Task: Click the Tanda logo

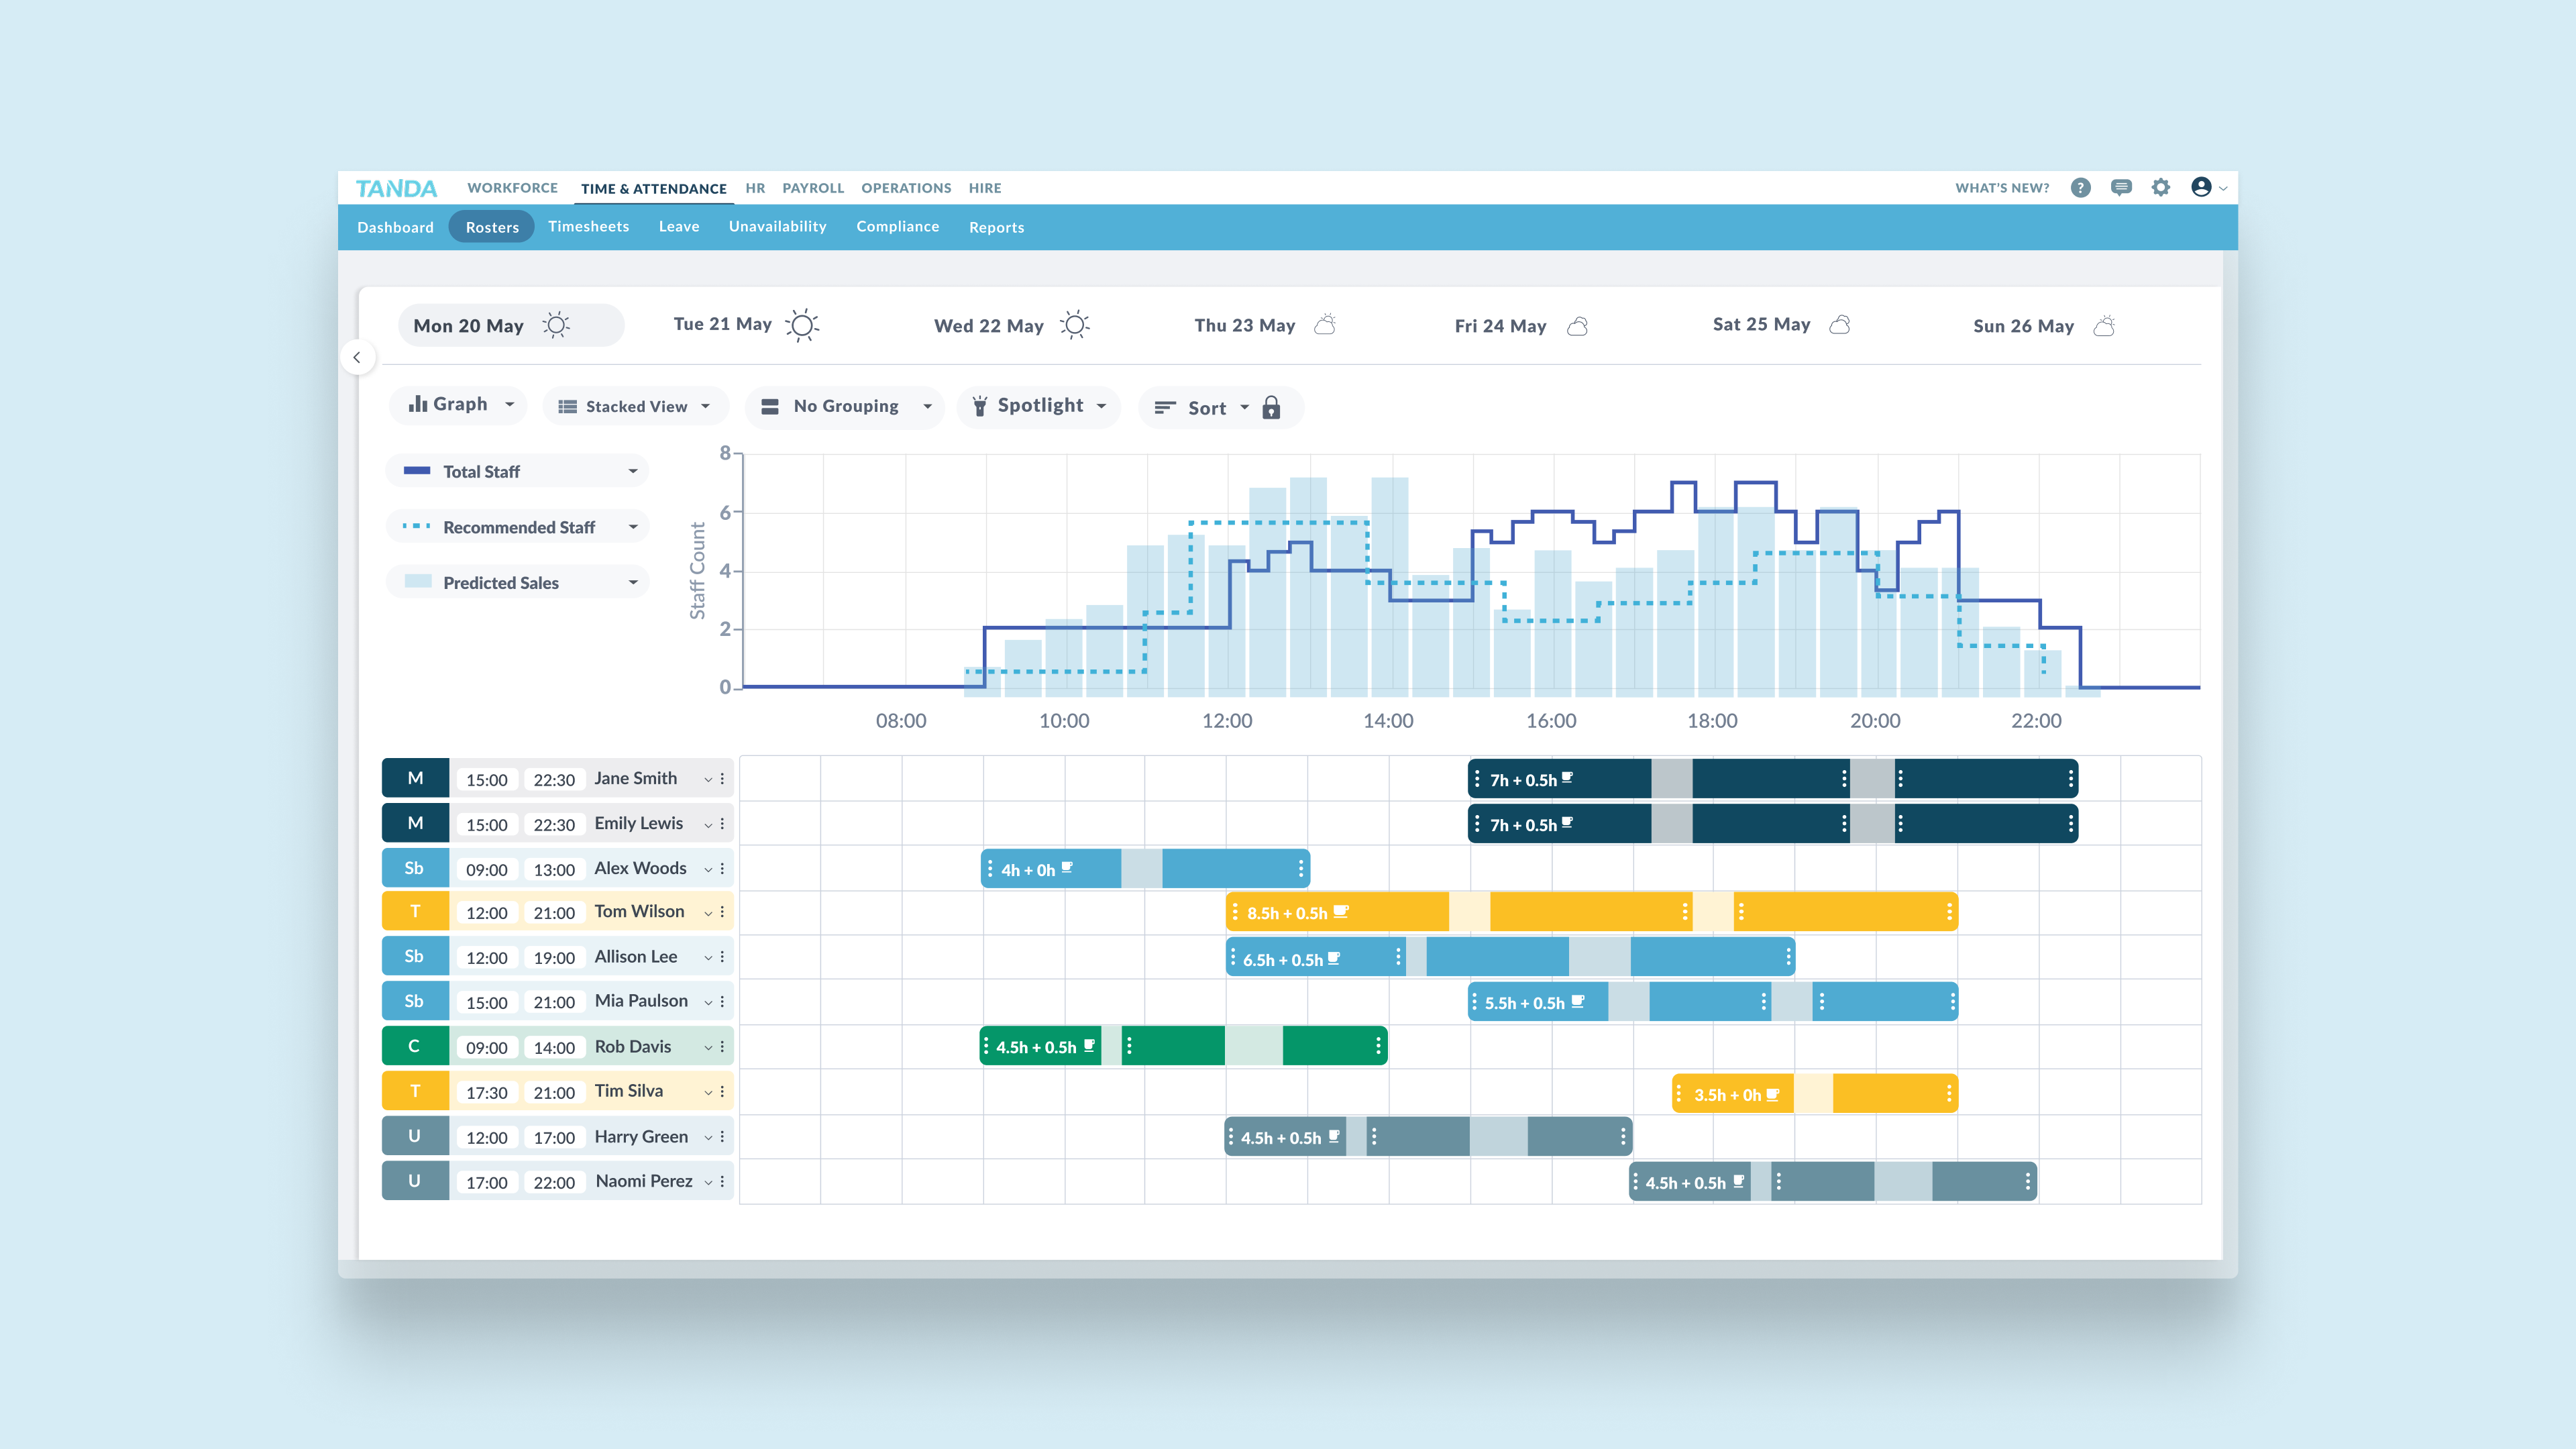Action: [x=396, y=188]
